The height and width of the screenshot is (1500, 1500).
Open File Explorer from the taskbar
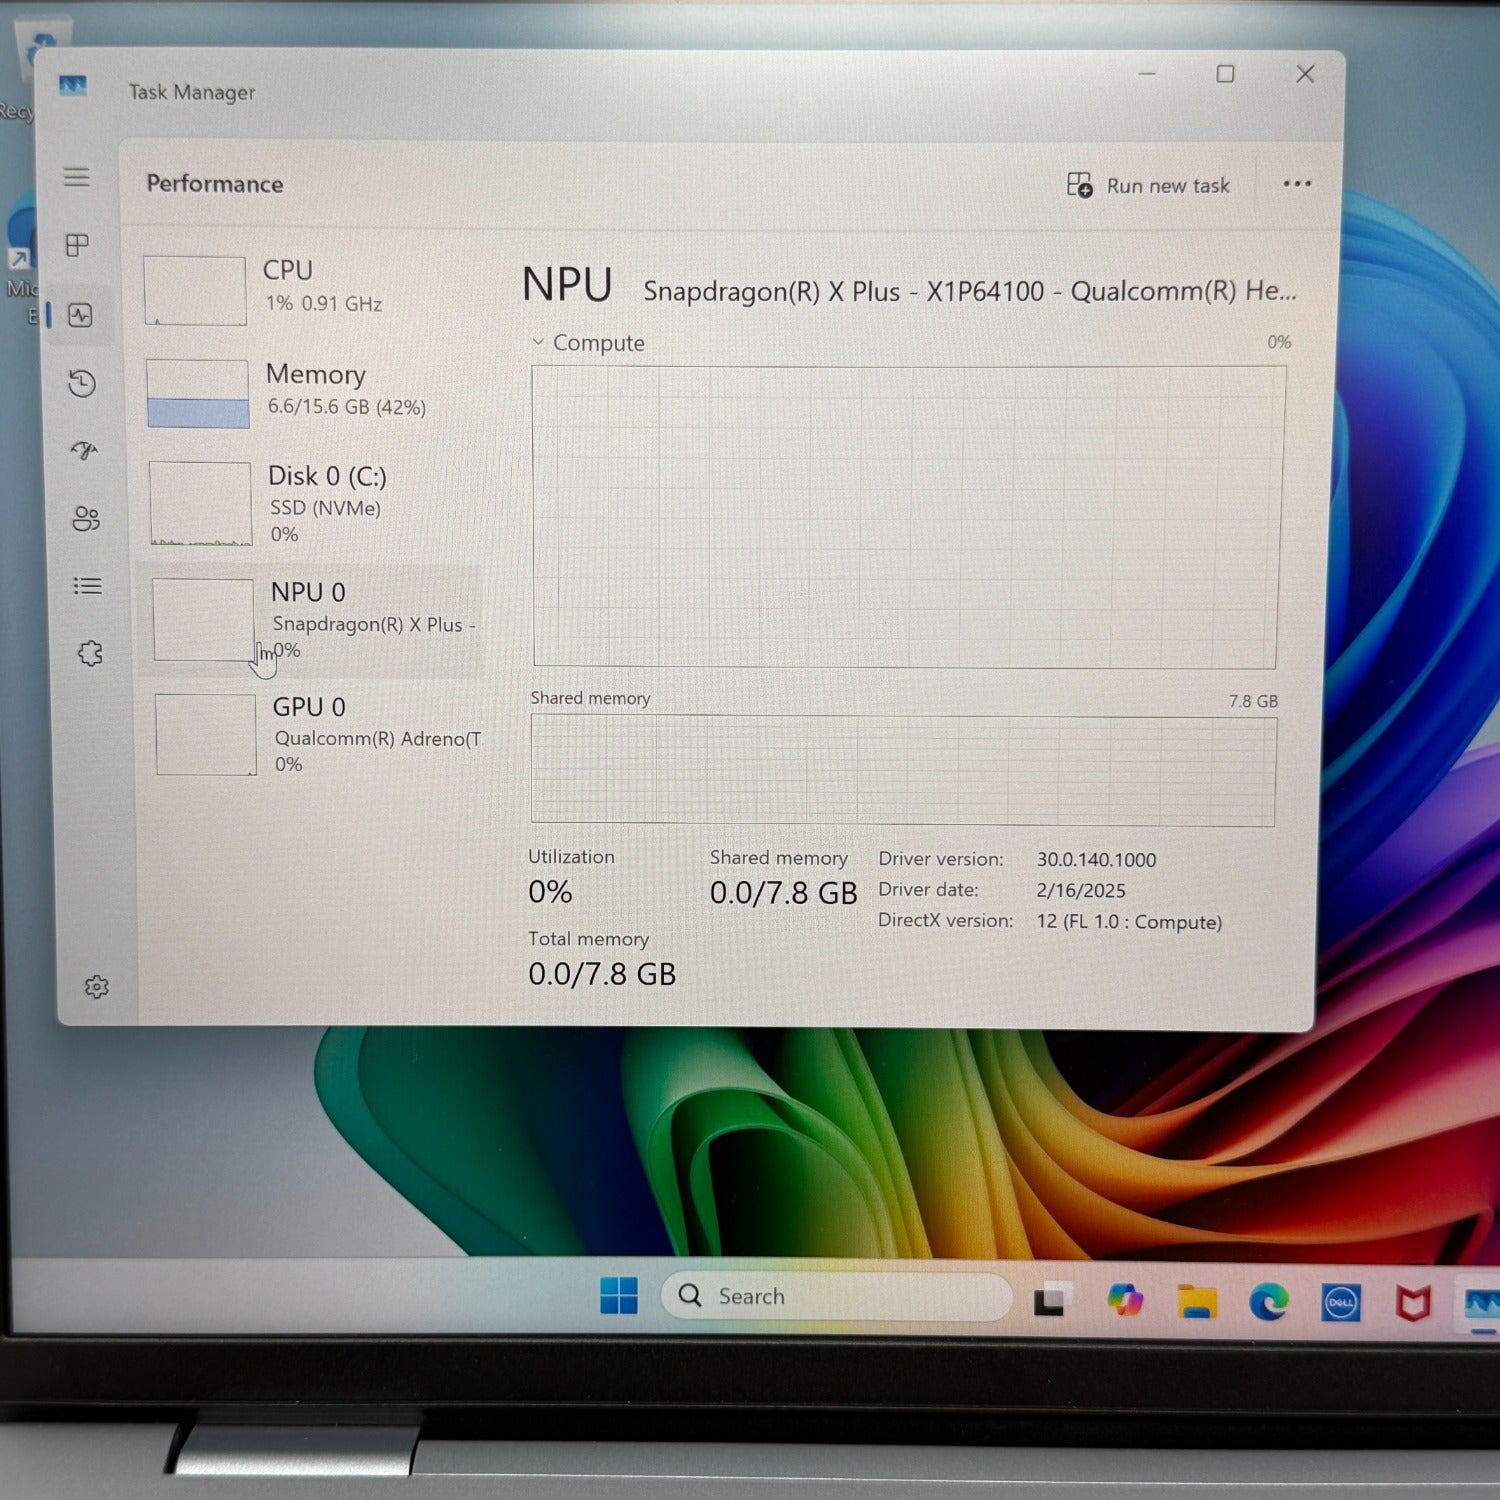[x=1197, y=1302]
